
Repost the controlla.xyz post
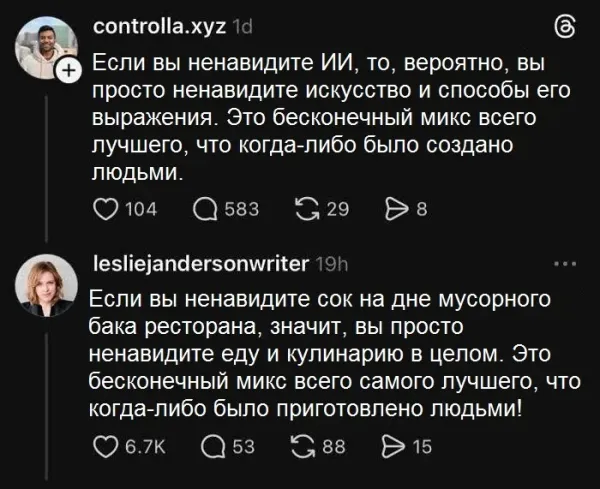click(308, 209)
